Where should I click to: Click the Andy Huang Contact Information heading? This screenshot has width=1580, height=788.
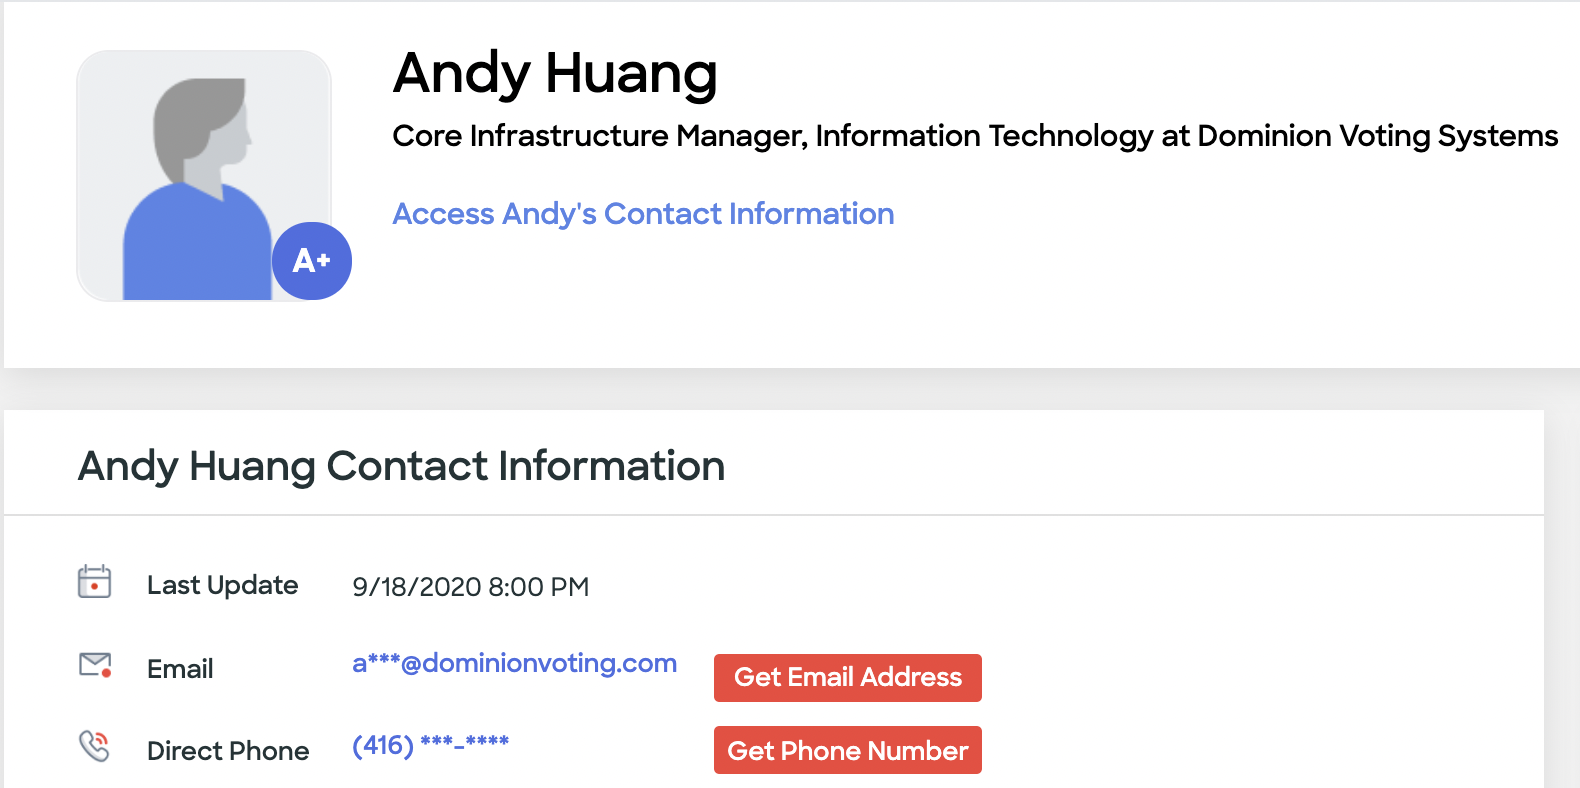pyautogui.click(x=401, y=466)
